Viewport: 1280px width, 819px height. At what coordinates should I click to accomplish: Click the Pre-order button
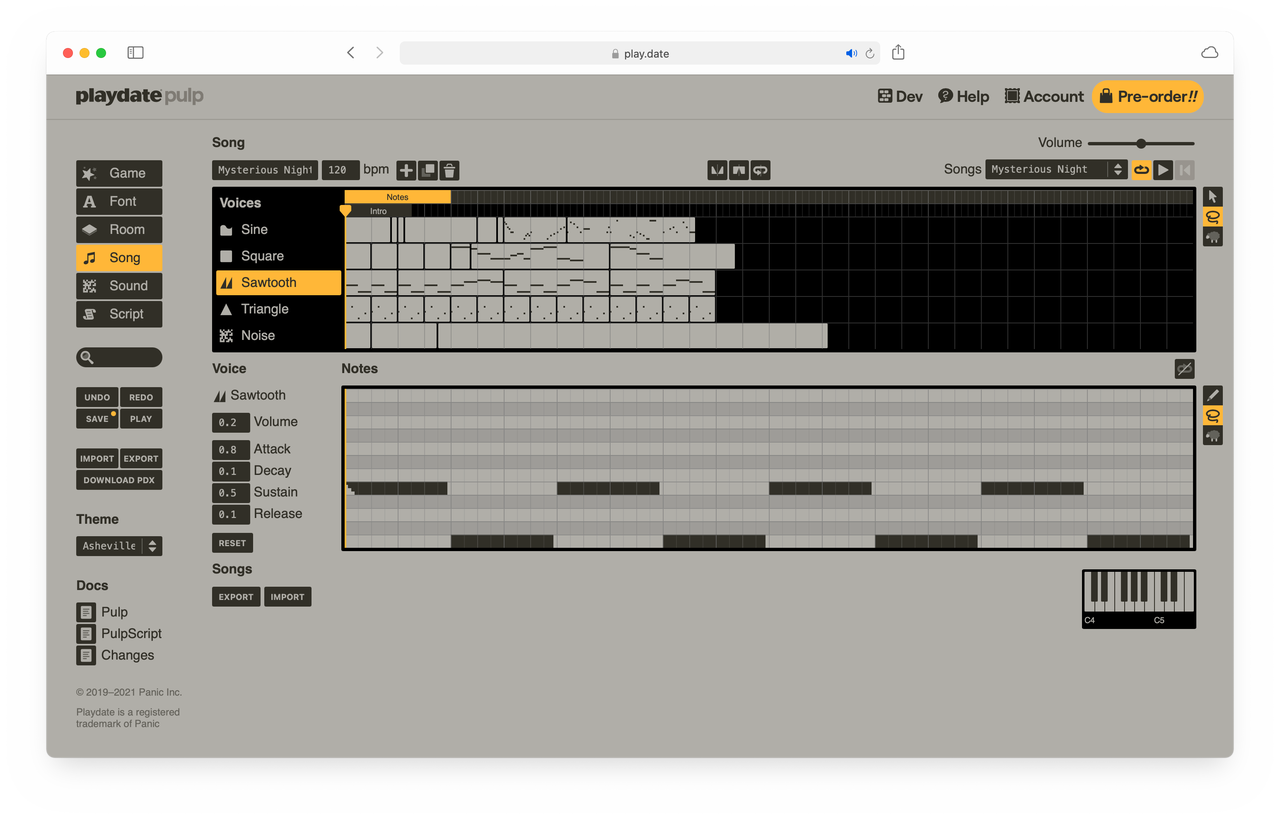pos(1147,97)
